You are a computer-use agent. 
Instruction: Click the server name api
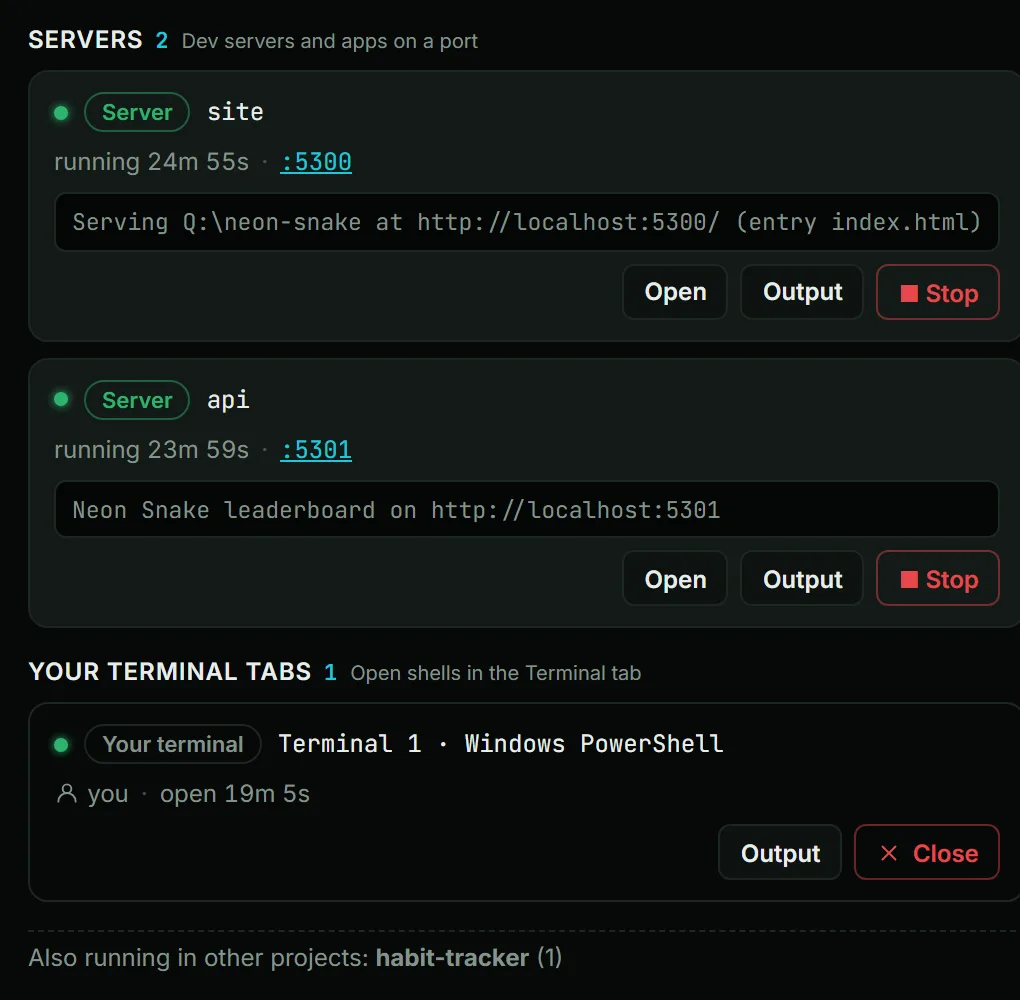228,400
